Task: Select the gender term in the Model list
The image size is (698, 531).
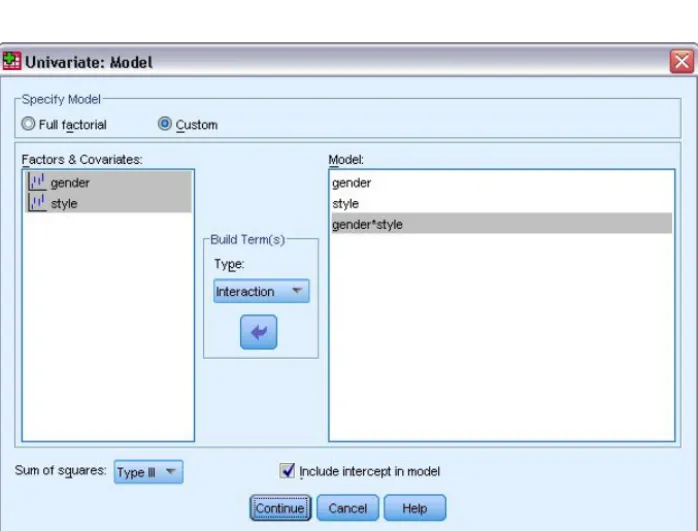Action: click(x=502, y=182)
